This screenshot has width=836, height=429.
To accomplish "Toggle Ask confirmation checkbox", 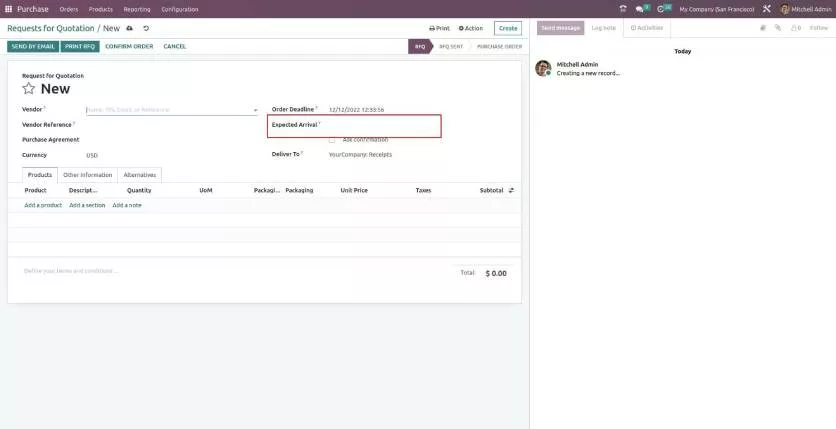I will [x=332, y=140].
